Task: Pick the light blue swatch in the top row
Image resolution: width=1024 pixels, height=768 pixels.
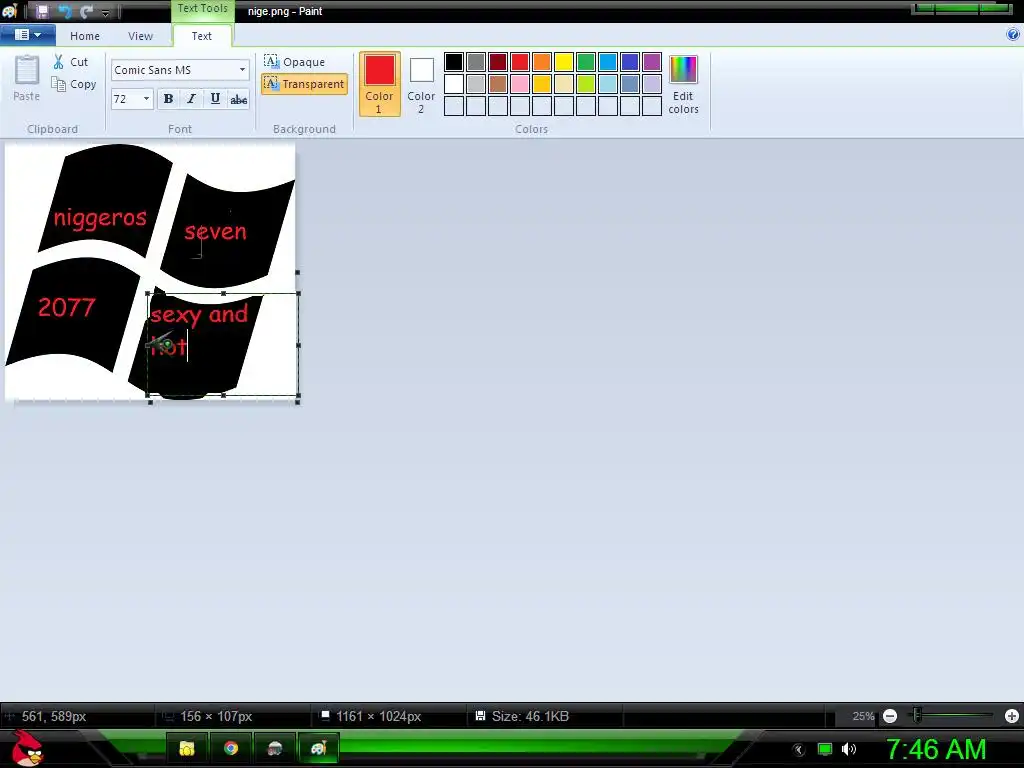Action: [607, 62]
